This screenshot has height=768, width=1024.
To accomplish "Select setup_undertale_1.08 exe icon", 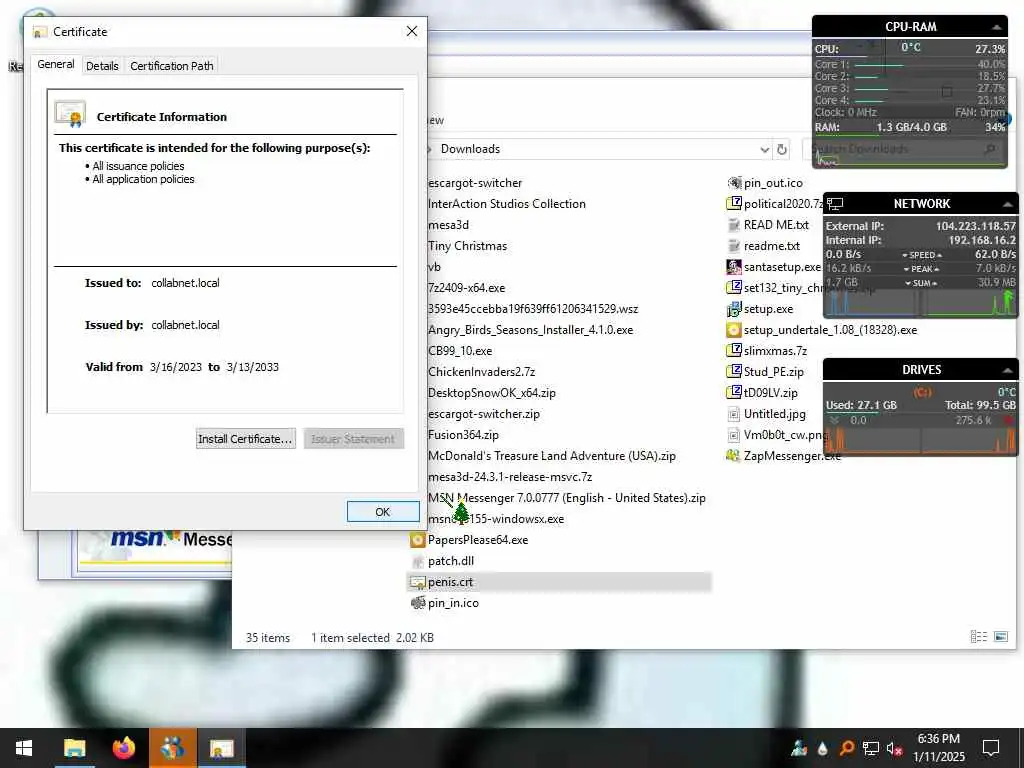I will [734, 330].
